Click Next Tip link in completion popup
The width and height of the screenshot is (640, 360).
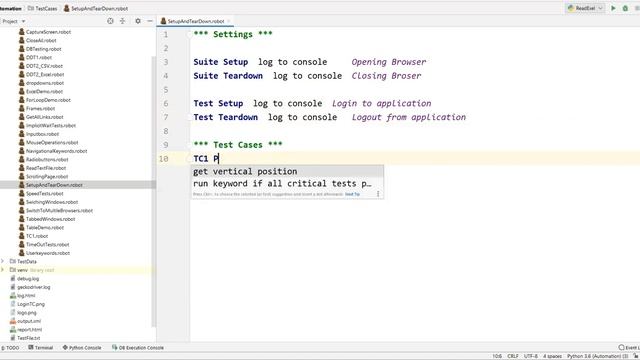coord(352,194)
